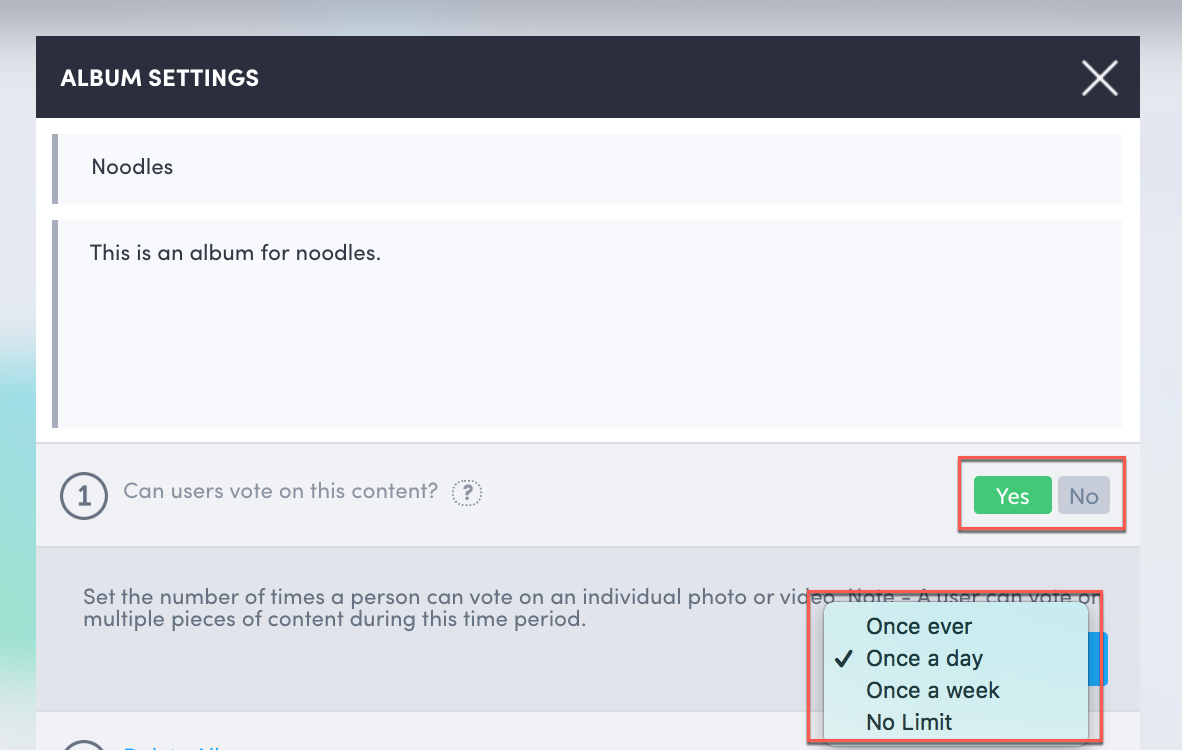Click the highlighted Yes/No voting control
The width and height of the screenshot is (1182, 750).
click(1042, 495)
